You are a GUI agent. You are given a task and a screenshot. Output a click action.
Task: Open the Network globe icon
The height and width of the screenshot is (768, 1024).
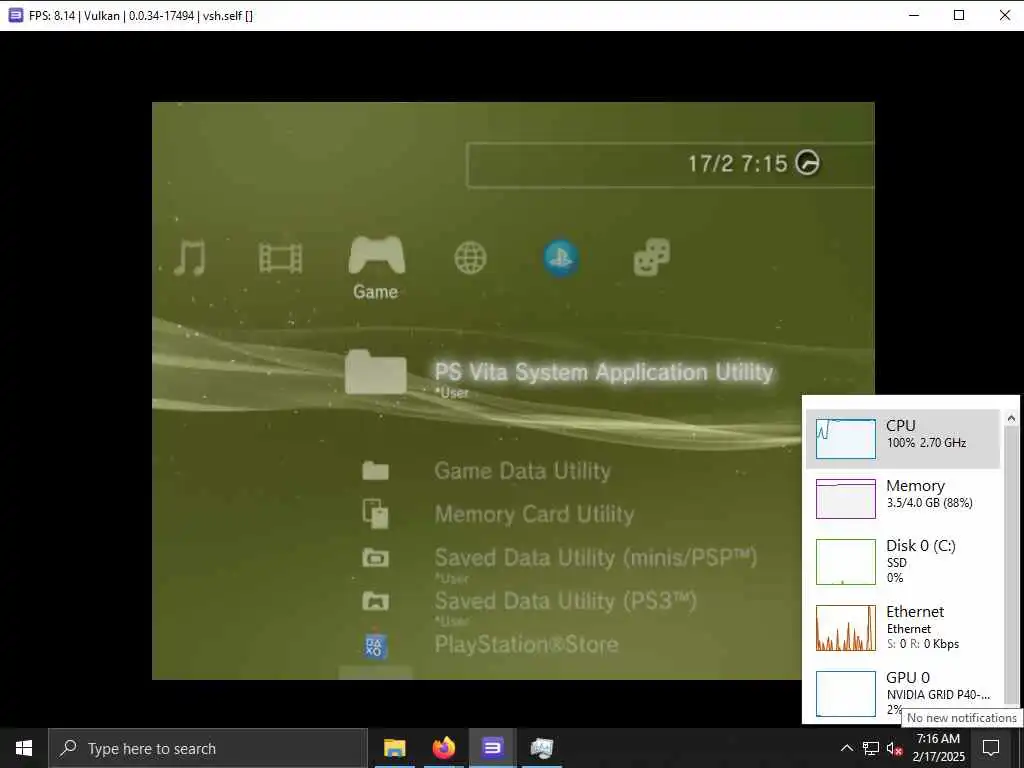(x=470, y=258)
